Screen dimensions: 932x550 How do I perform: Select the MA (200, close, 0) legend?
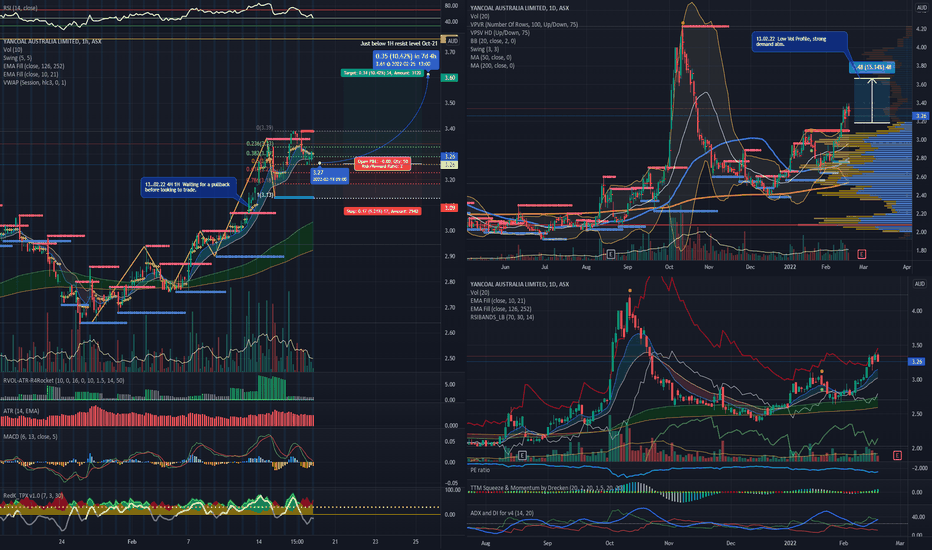[x=492, y=66]
